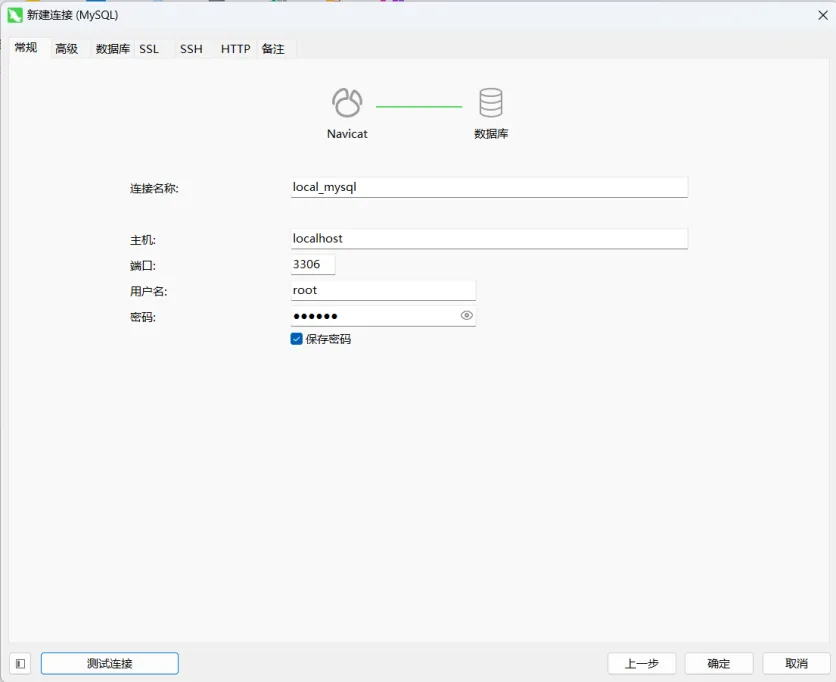Go back with the 上一步 button

click(x=642, y=663)
